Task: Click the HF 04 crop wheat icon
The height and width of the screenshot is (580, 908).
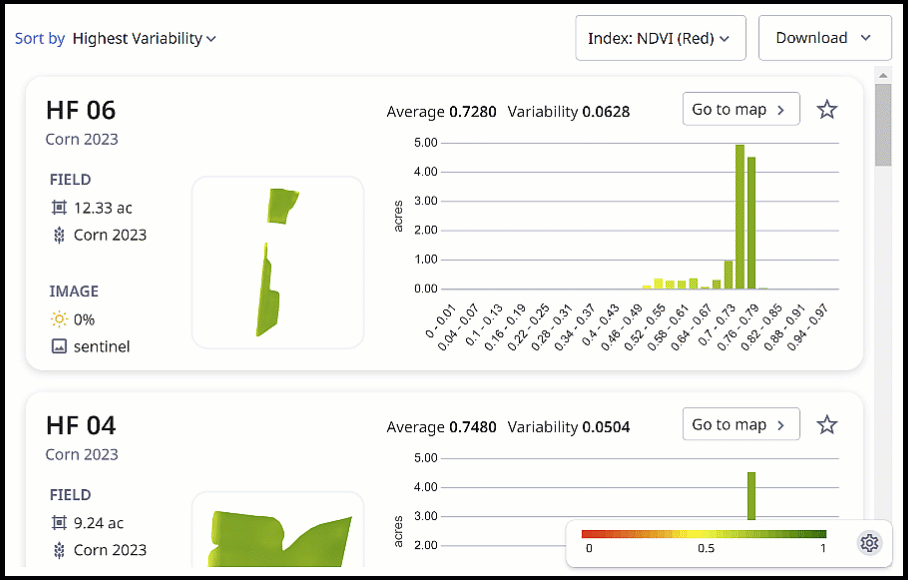Action: tap(59, 550)
